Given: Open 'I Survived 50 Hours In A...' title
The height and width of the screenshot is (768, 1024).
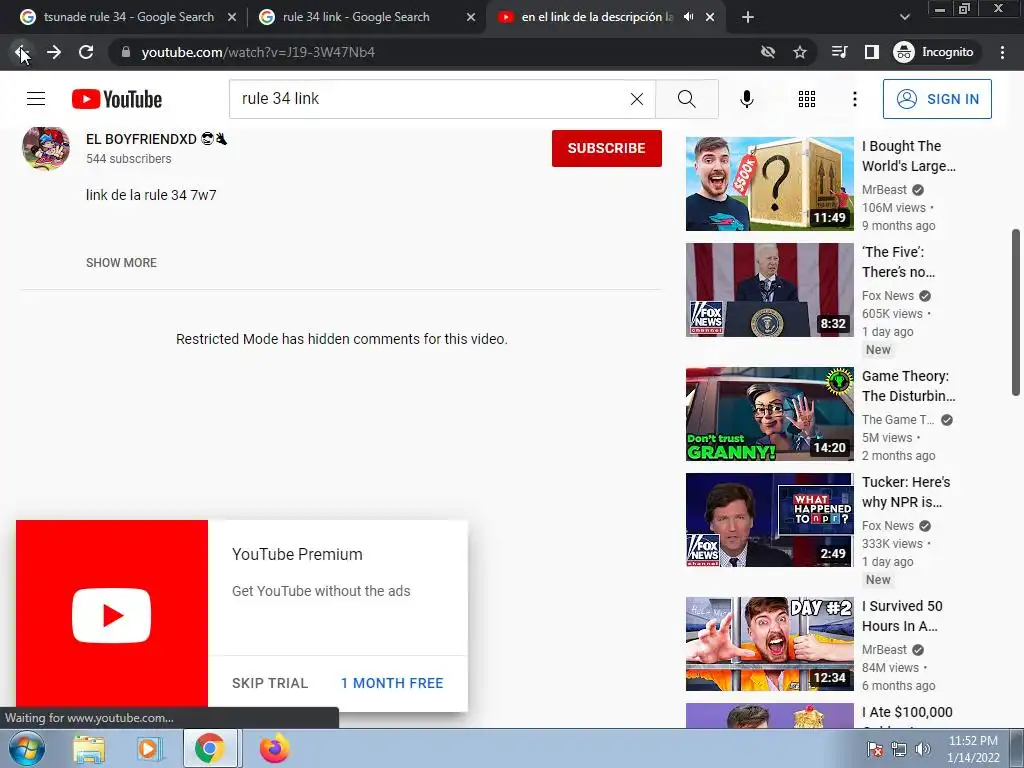Looking at the screenshot, I should pyautogui.click(x=902, y=616).
